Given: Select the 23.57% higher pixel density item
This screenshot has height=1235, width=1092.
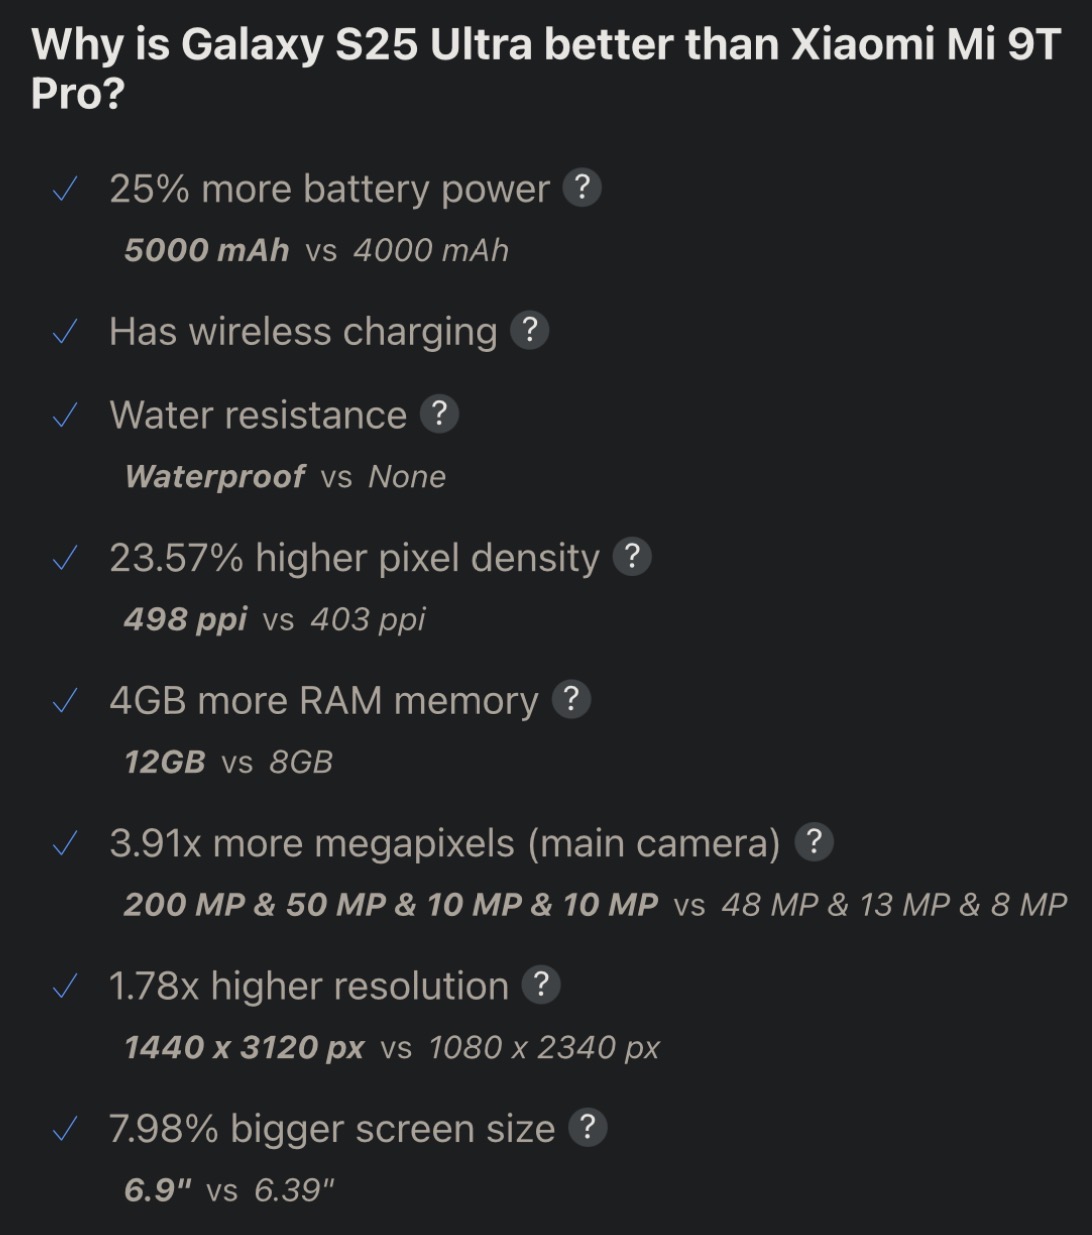Looking at the screenshot, I should [x=354, y=558].
